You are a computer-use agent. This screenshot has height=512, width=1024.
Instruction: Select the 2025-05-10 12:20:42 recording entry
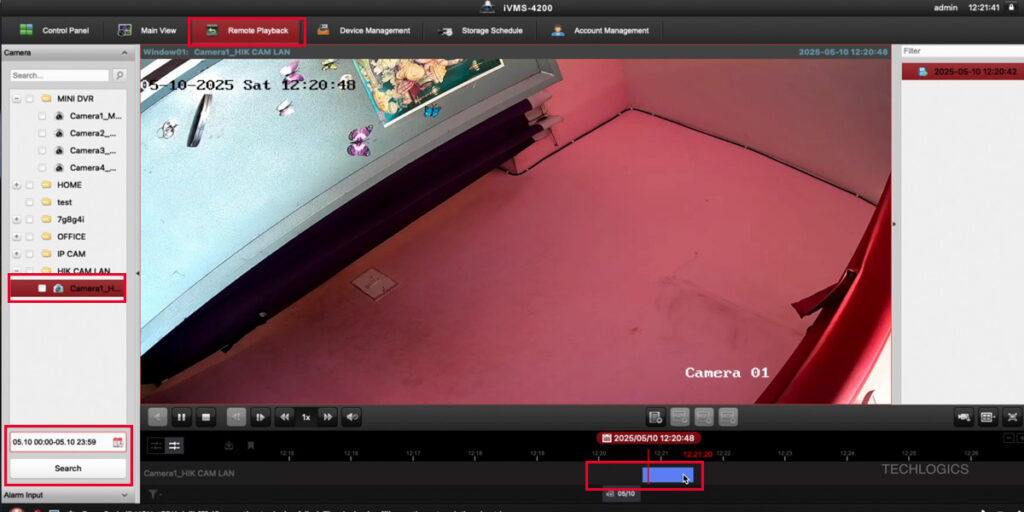961,72
